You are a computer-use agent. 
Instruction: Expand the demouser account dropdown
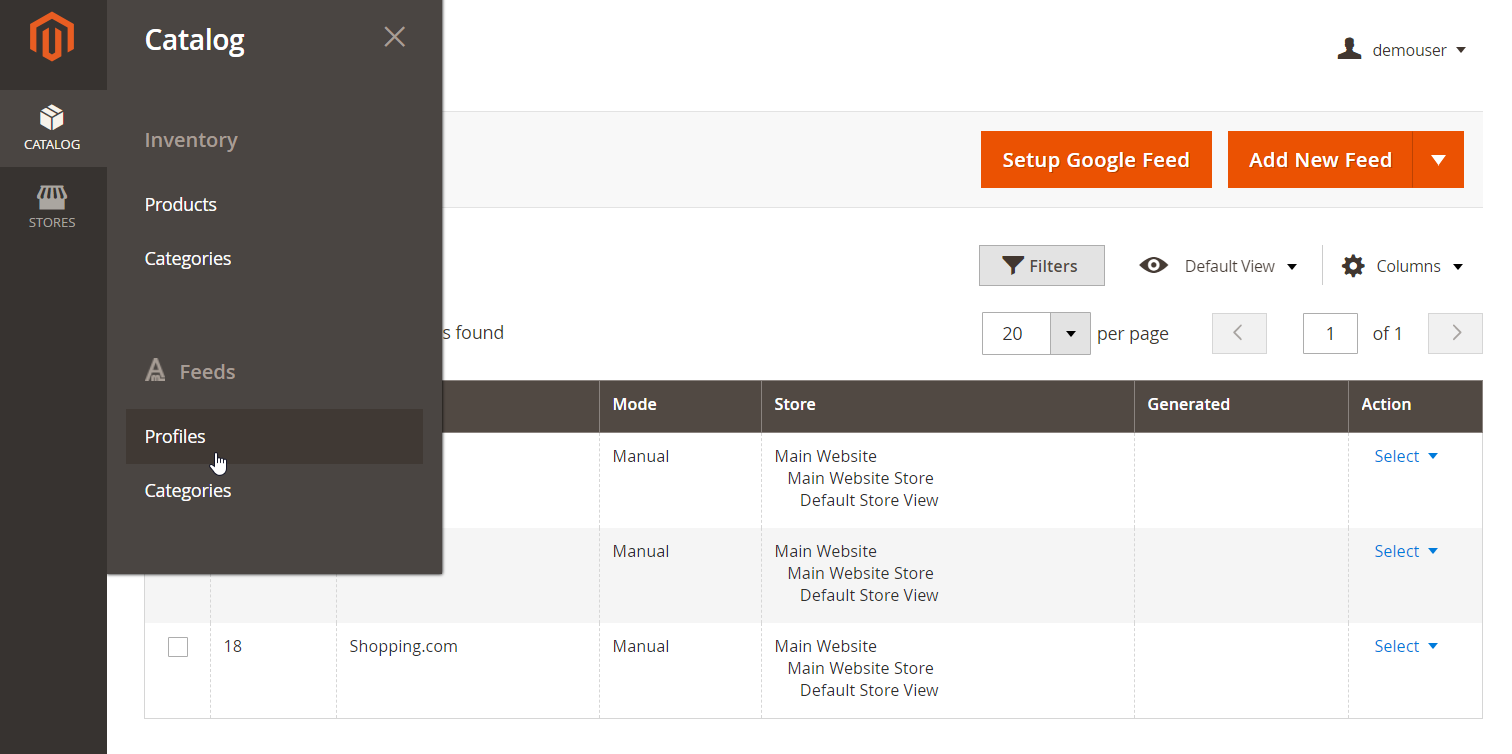[x=1461, y=50]
